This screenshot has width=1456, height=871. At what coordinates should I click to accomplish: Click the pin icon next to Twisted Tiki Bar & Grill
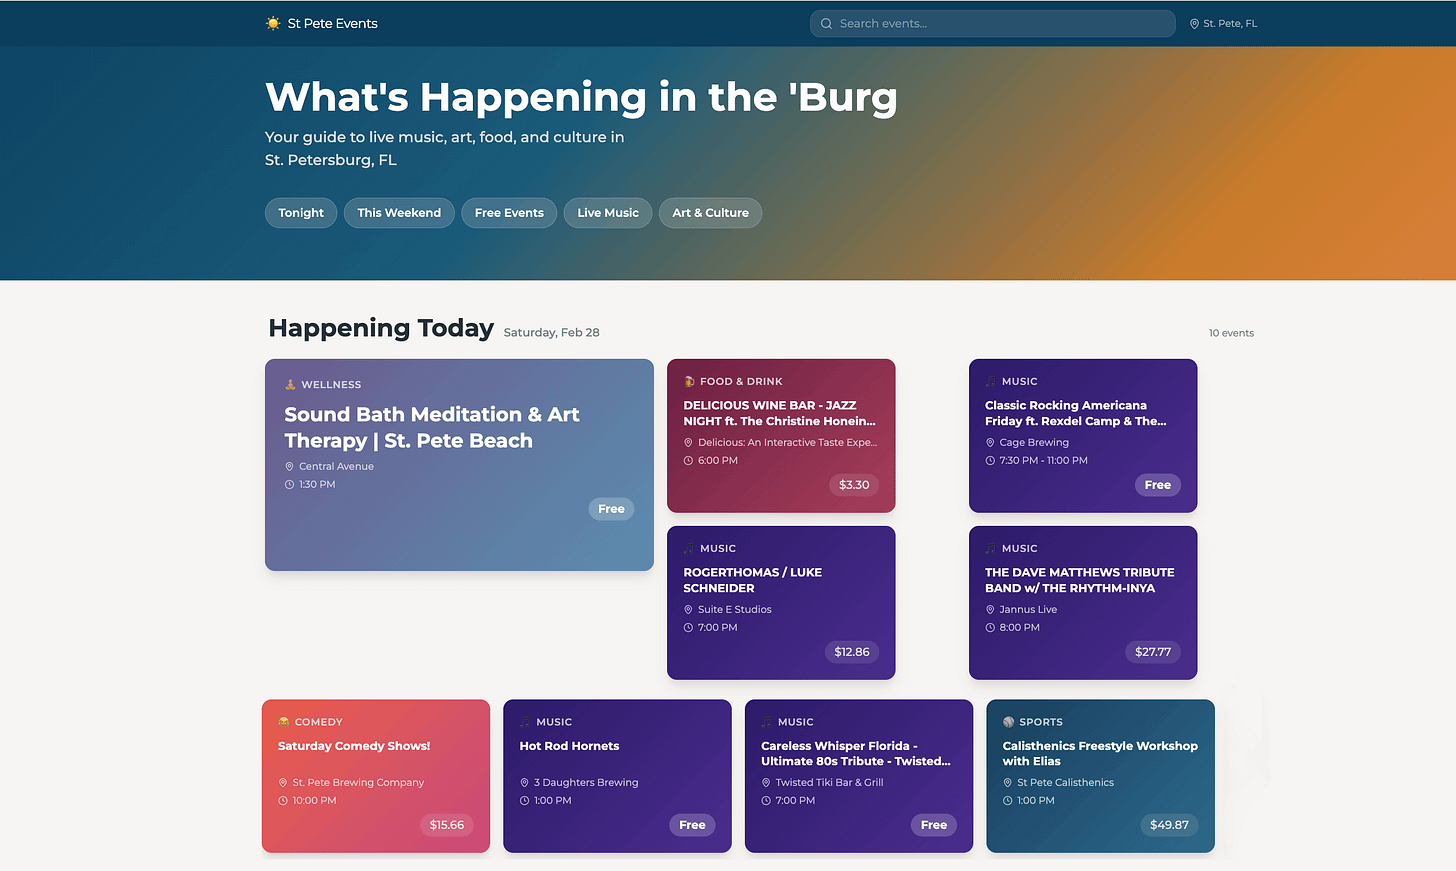pyautogui.click(x=766, y=783)
